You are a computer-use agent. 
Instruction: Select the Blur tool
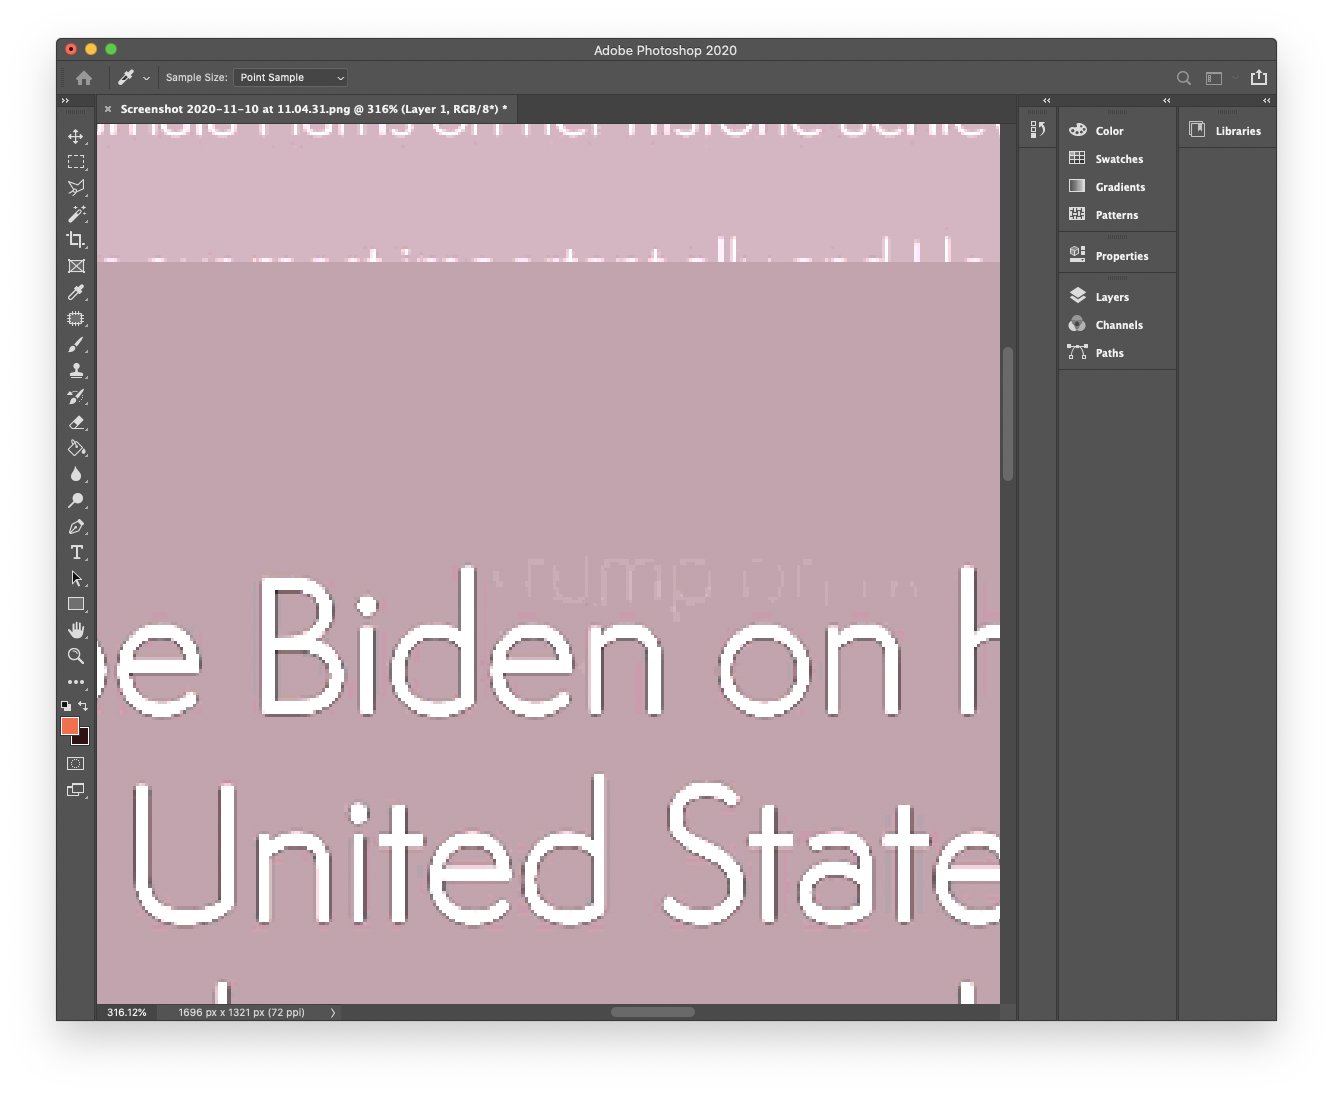pyautogui.click(x=76, y=474)
